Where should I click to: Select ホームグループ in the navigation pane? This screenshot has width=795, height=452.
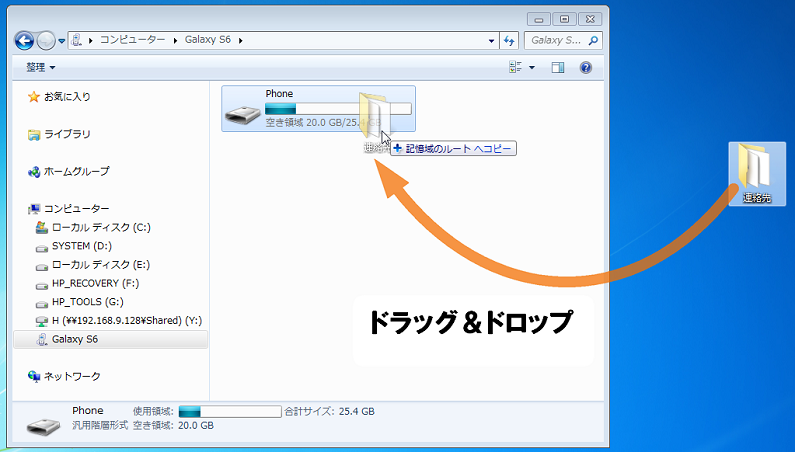[x=76, y=171]
